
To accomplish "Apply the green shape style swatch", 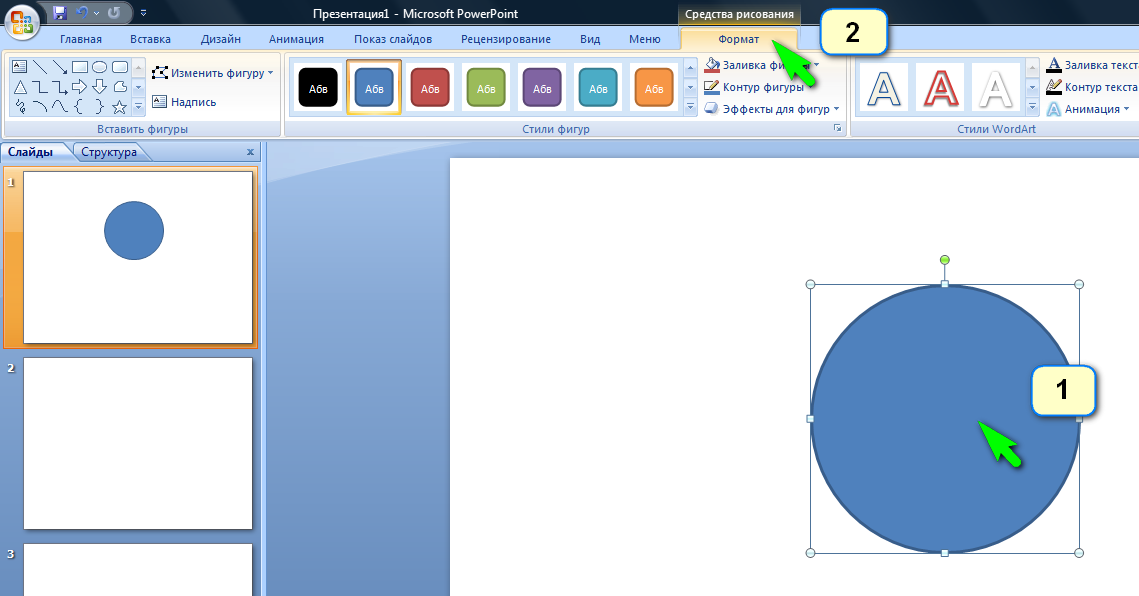I will coord(486,88).
